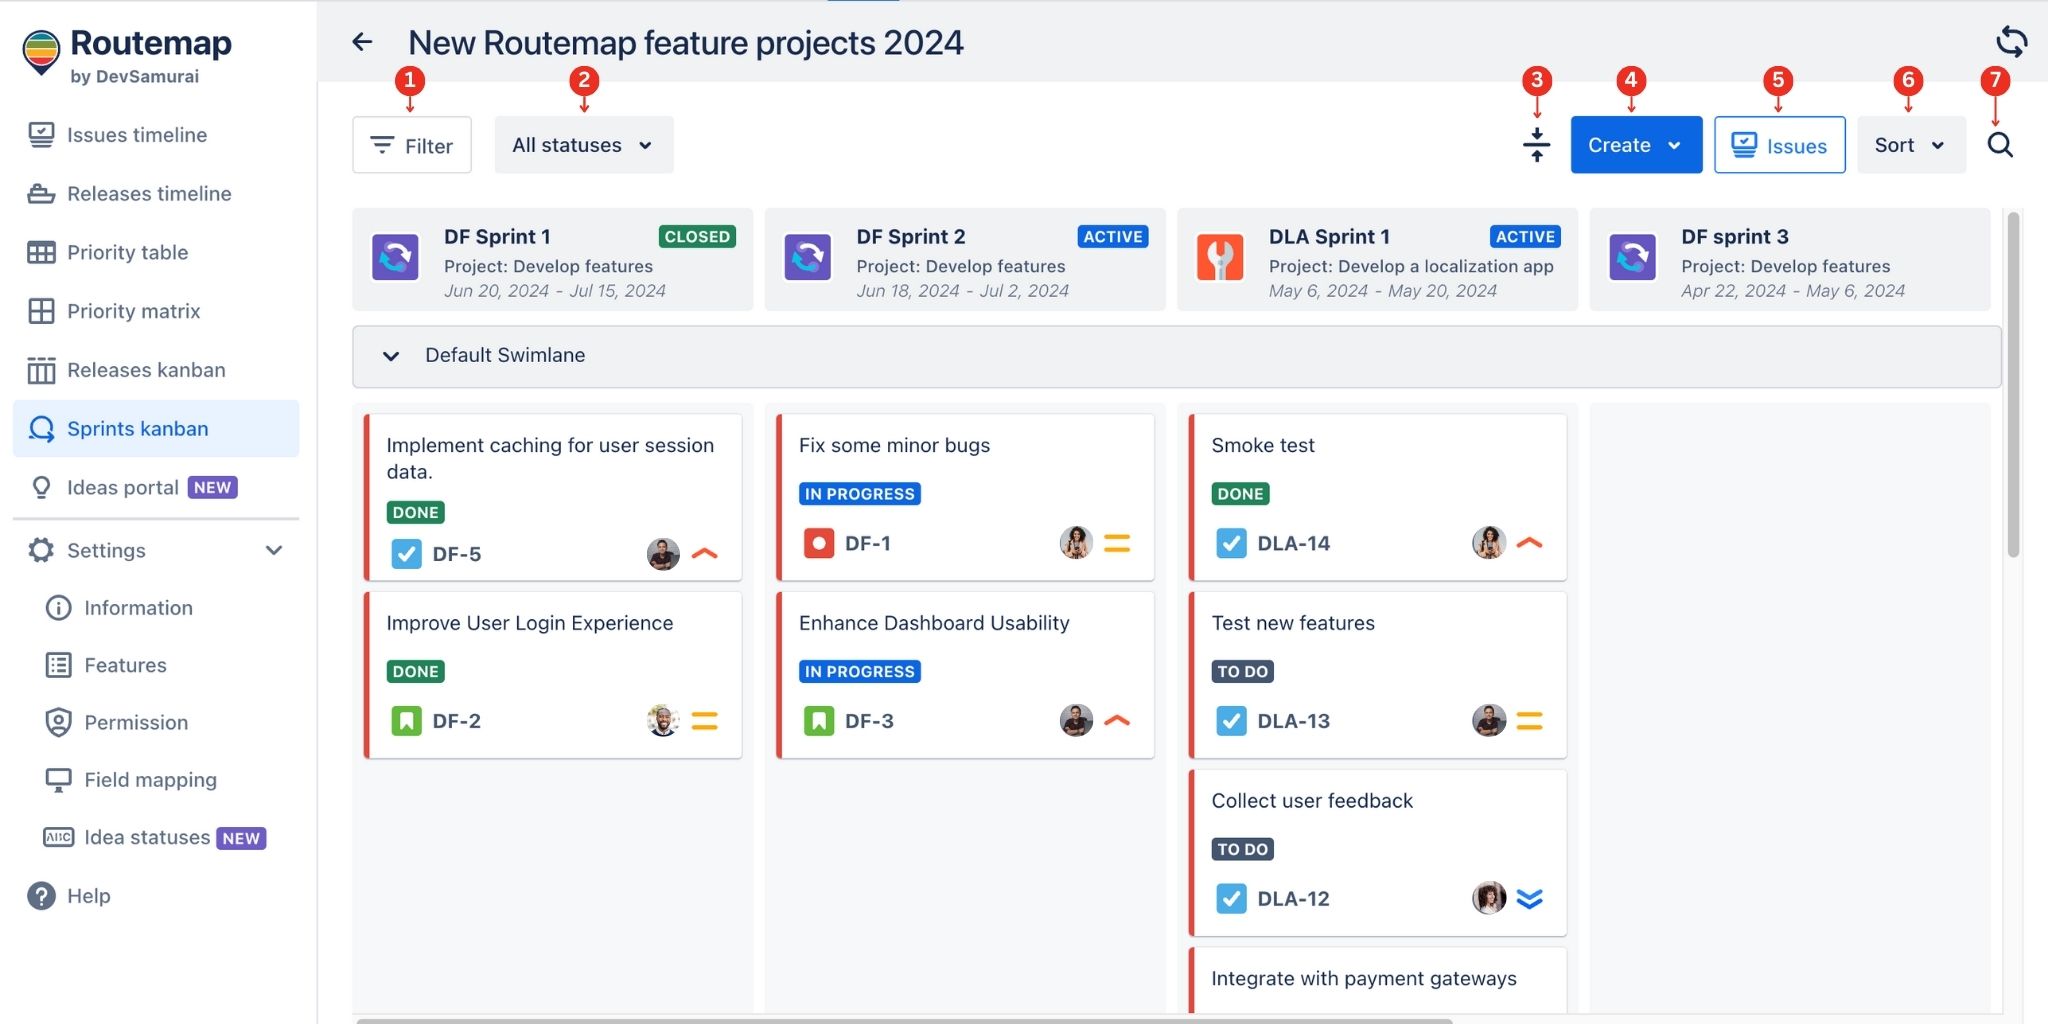Click the Create button
Screen dimensions: 2048x1024
(1635, 144)
